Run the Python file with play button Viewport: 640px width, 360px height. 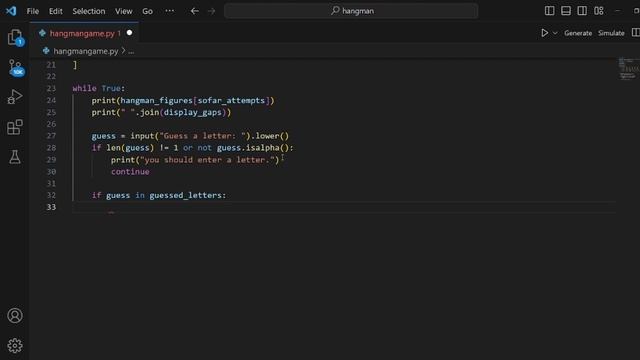click(x=544, y=33)
